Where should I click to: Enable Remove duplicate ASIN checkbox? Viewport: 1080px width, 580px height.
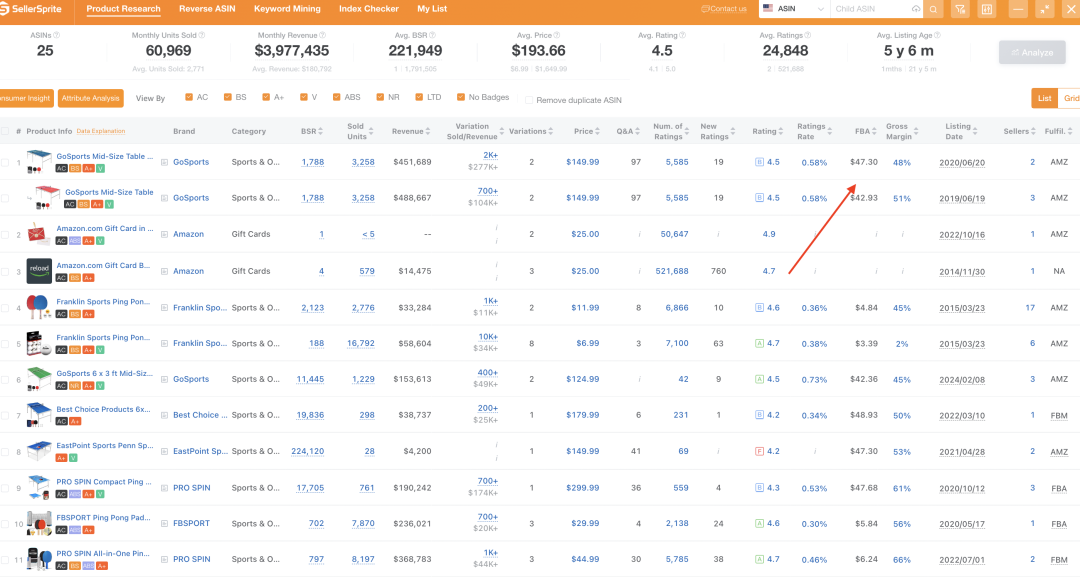[529, 101]
